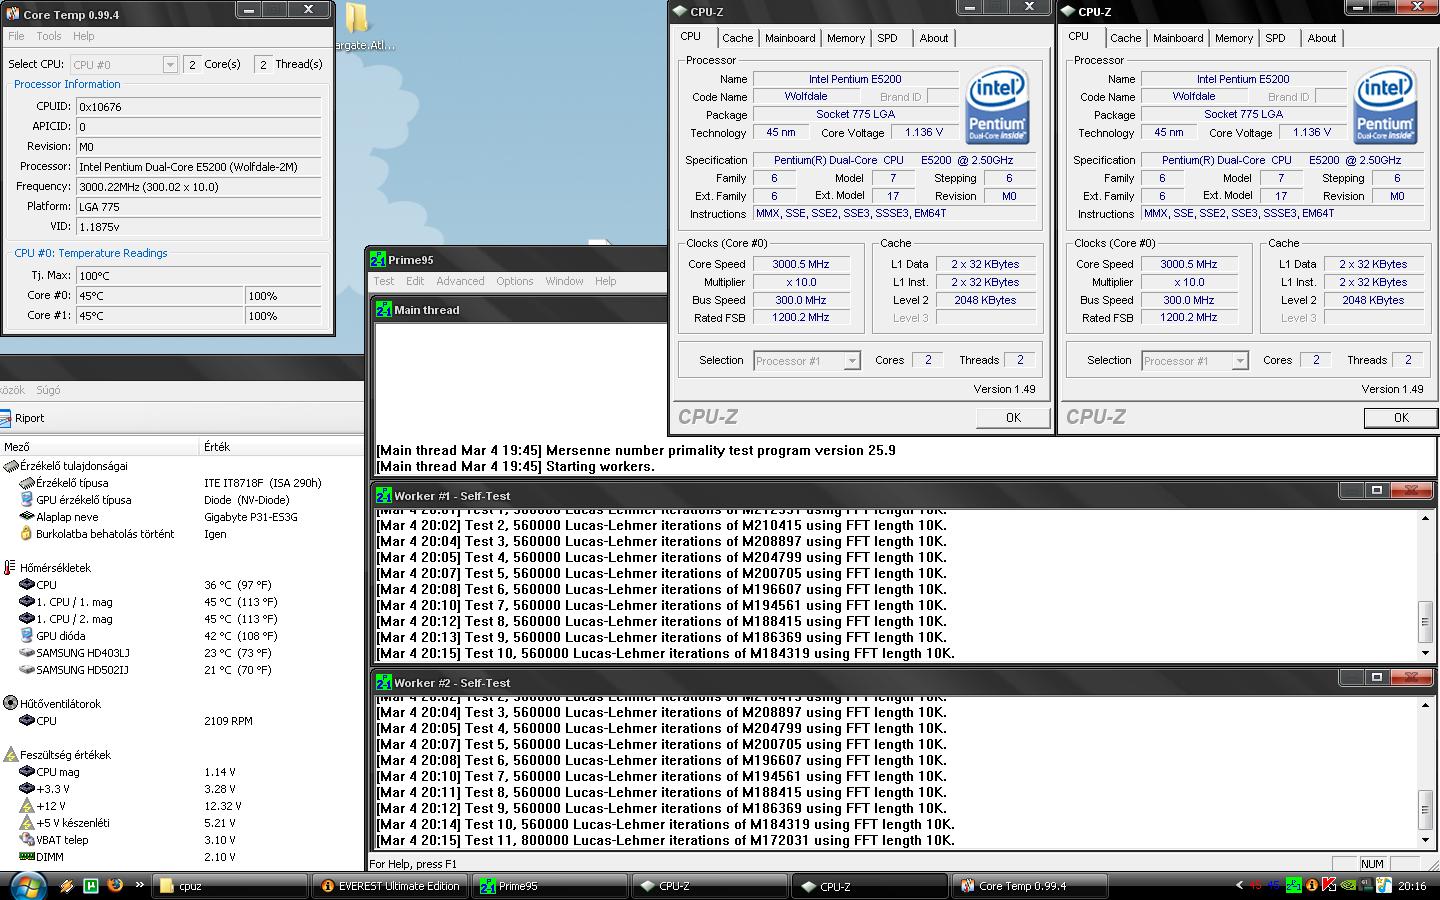Open the File menu in Core Temp
The width and height of the screenshot is (1440, 900).
point(16,36)
